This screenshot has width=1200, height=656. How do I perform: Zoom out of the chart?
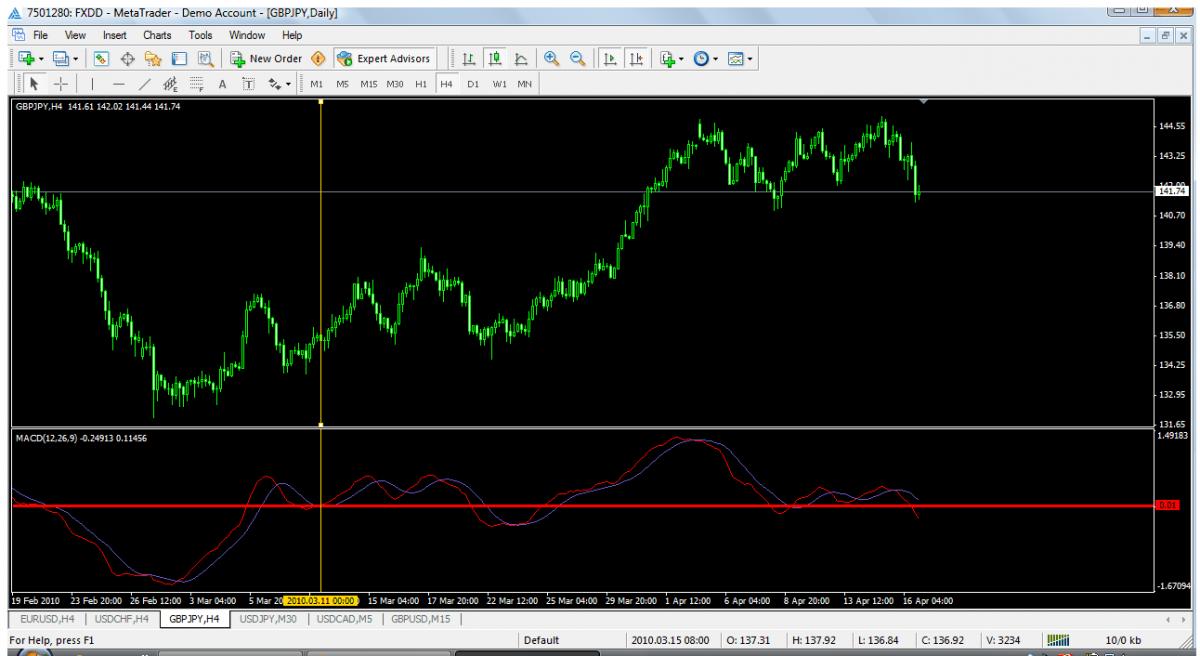(578, 58)
